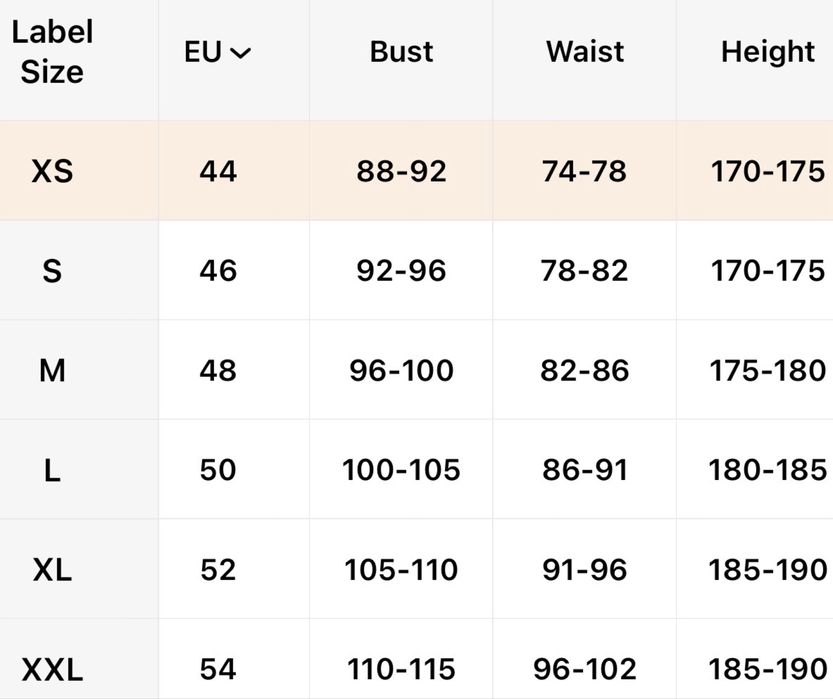Choose the S label size row
The height and width of the screenshot is (699, 833).
tap(52, 271)
